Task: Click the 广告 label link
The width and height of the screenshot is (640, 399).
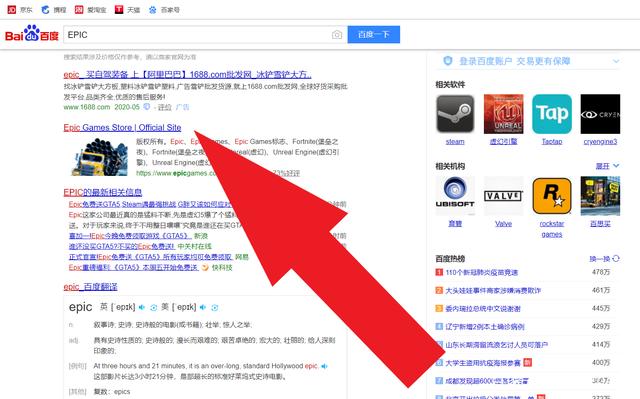Action: click(x=182, y=107)
